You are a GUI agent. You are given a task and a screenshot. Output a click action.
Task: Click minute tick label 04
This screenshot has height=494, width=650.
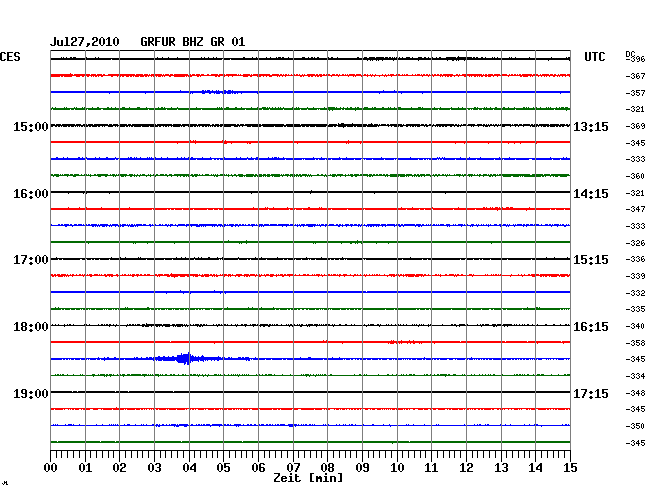189,467
